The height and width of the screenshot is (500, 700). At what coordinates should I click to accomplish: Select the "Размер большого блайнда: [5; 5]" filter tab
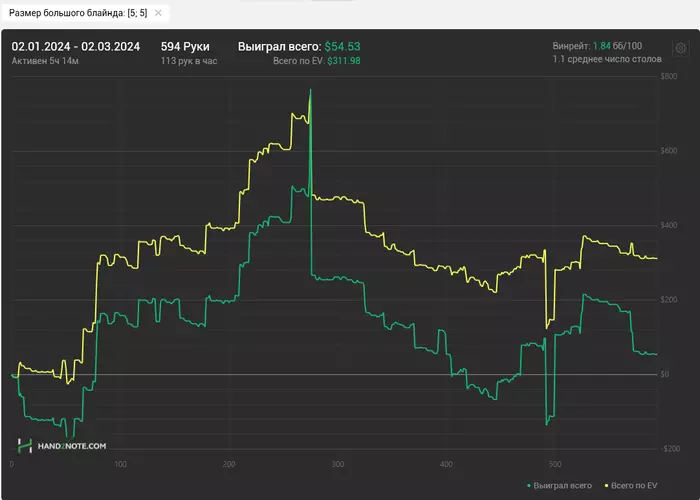click(78, 13)
